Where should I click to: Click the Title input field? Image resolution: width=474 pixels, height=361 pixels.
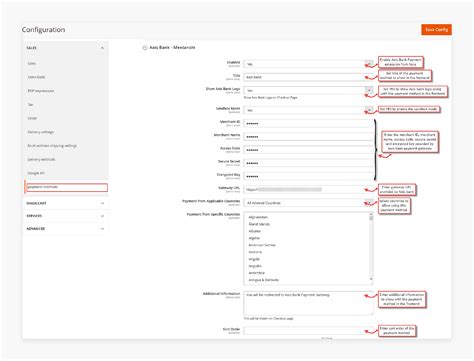click(308, 77)
